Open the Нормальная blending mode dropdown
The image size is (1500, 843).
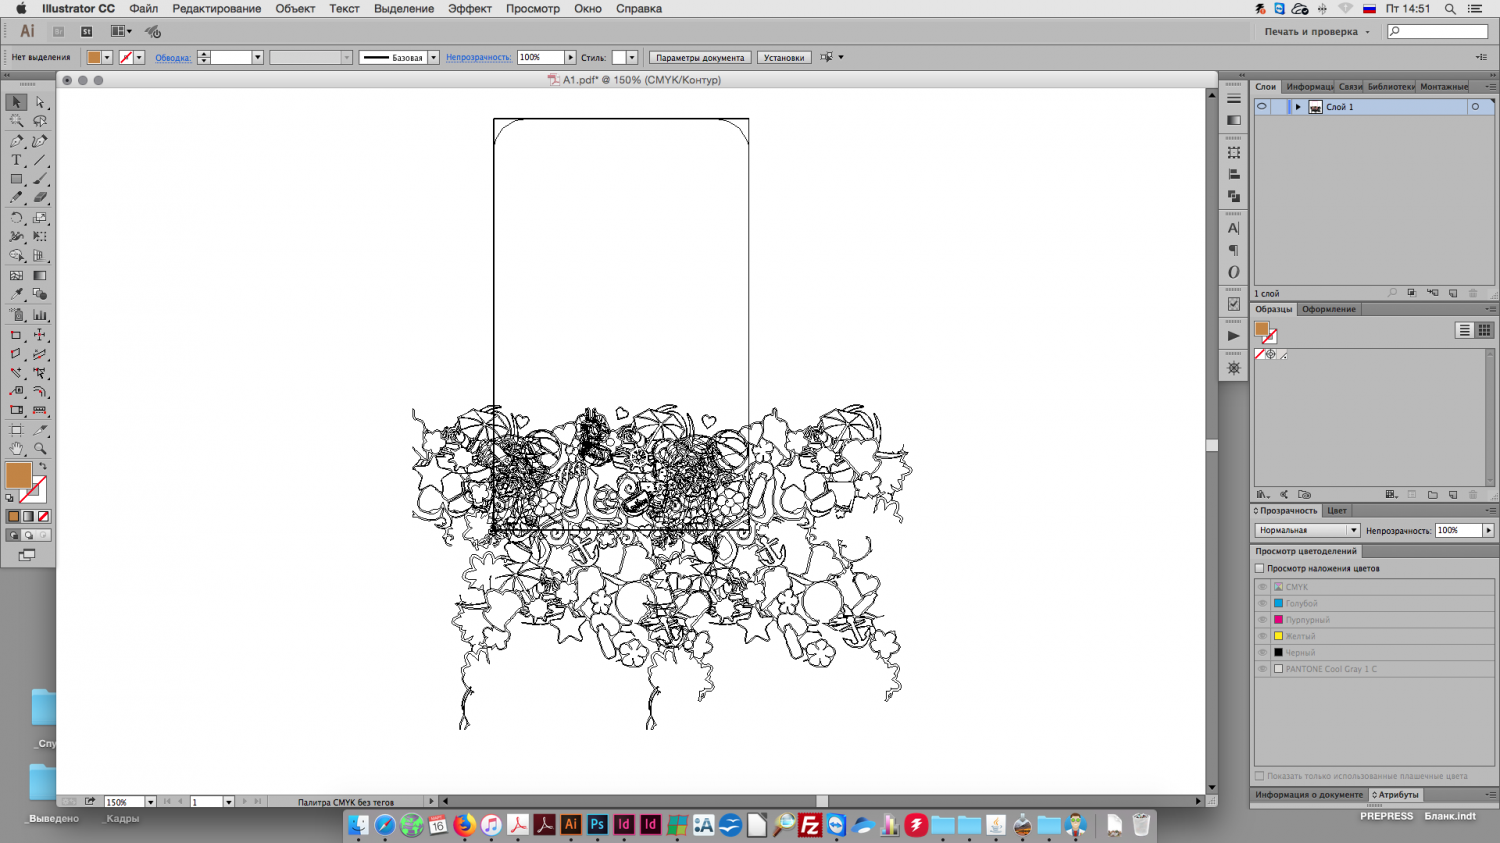[x=1307, y=530]
